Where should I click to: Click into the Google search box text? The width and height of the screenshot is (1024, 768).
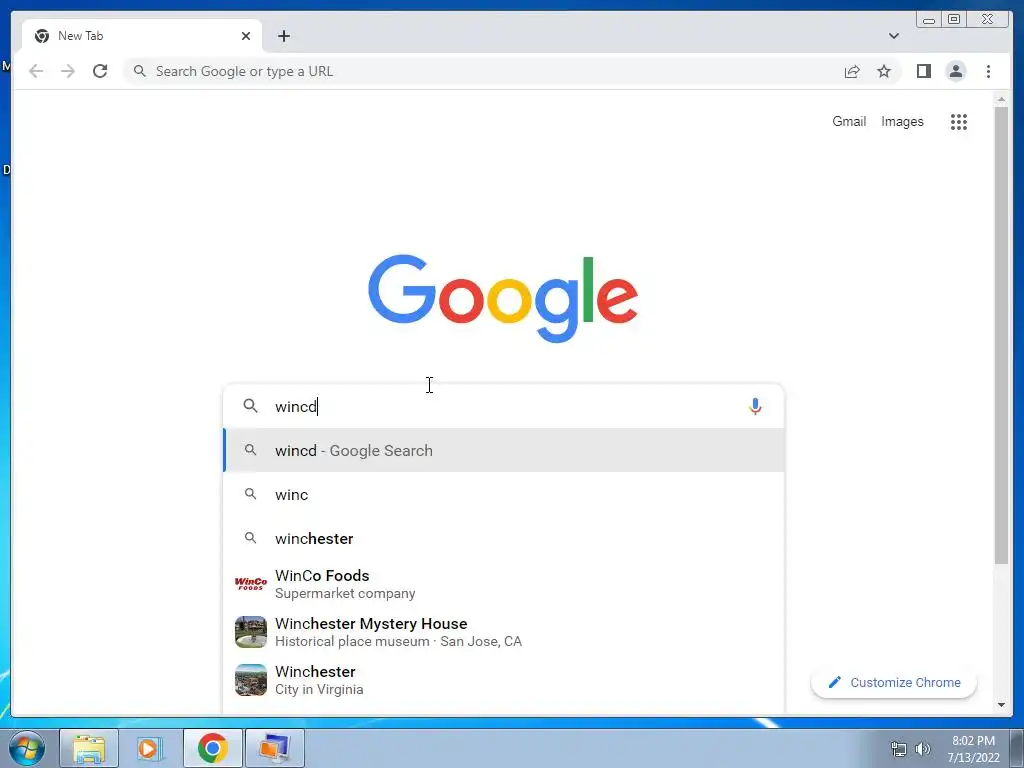pos(503,406)
